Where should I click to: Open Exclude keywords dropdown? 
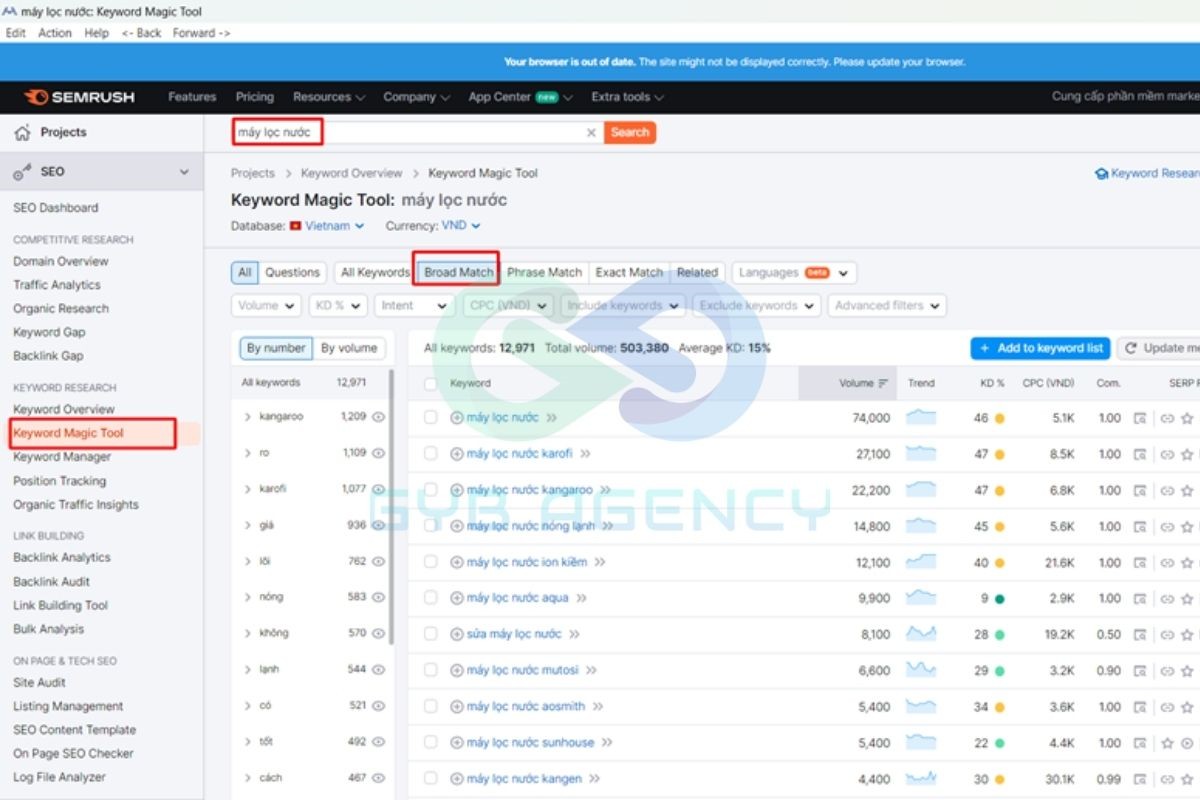tap(757, 306)
